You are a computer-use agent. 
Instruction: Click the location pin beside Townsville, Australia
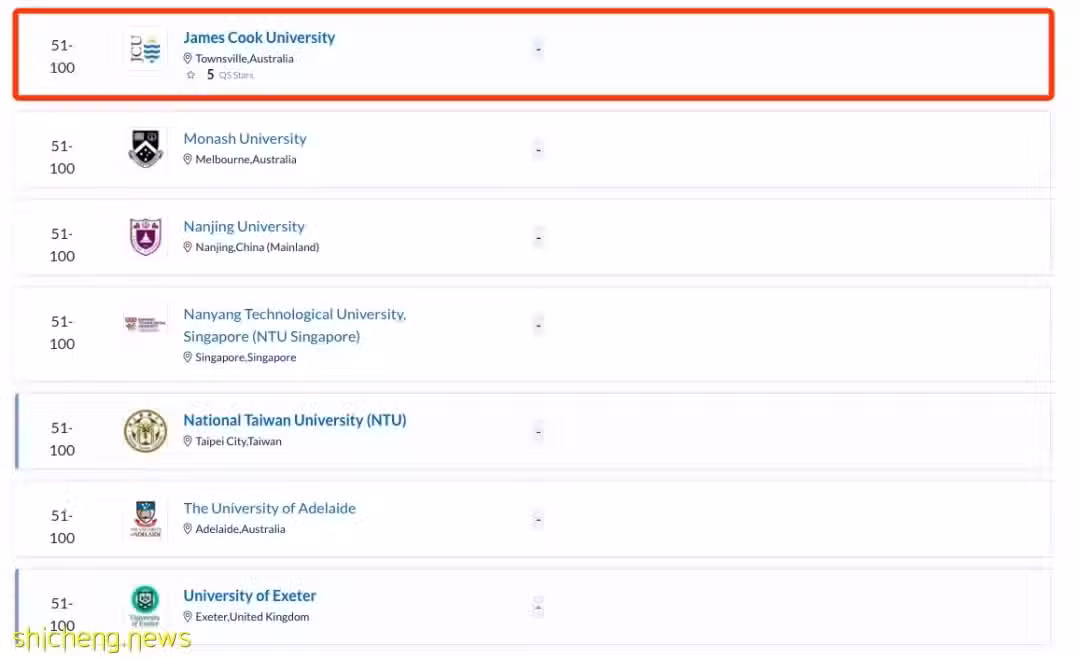pyautogui.click(x=187, y=59)
